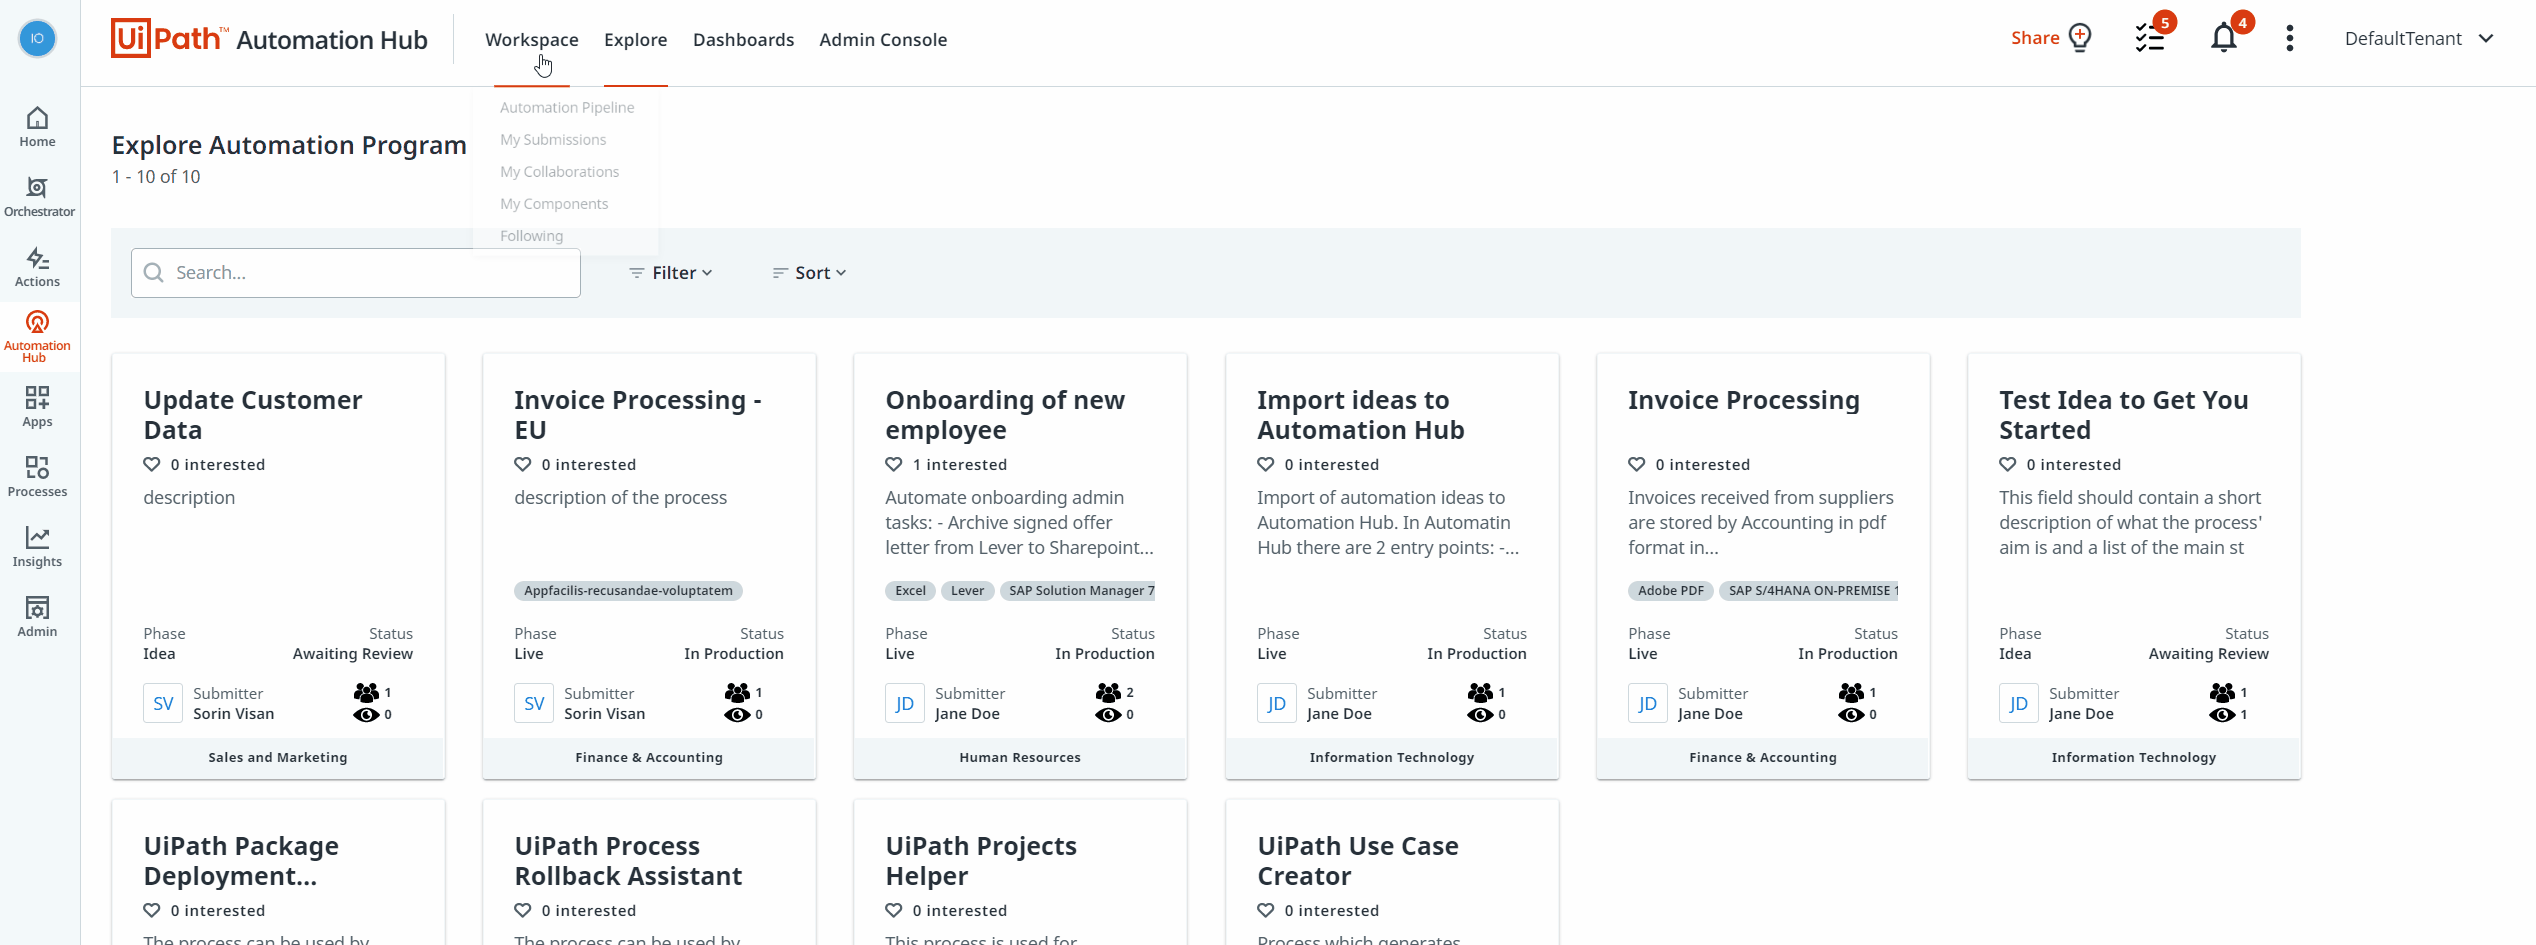
Task: Click heart on Test Idea to Get You Started
Action: 2008,464
